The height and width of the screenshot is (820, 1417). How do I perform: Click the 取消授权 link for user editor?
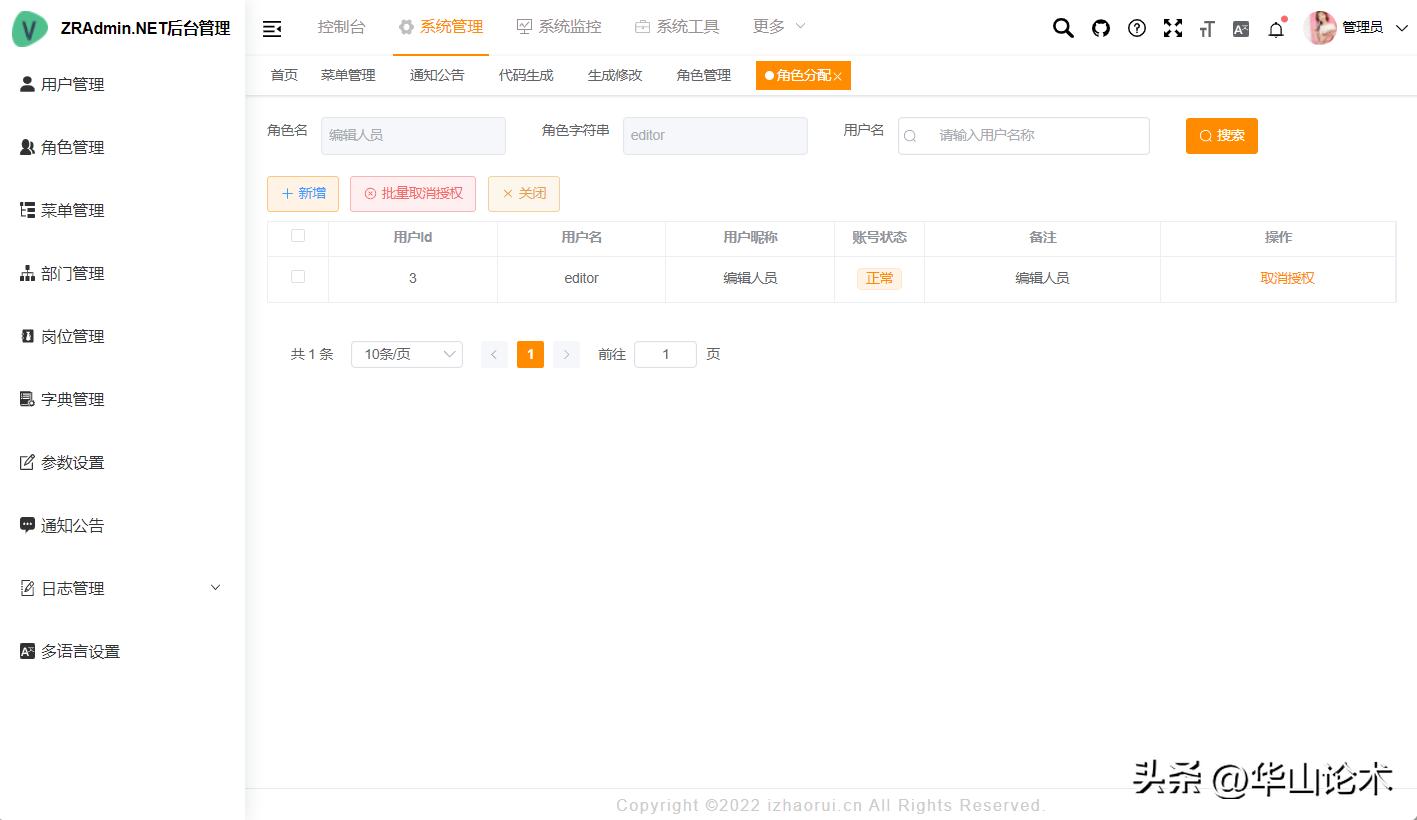point(1287,278)
